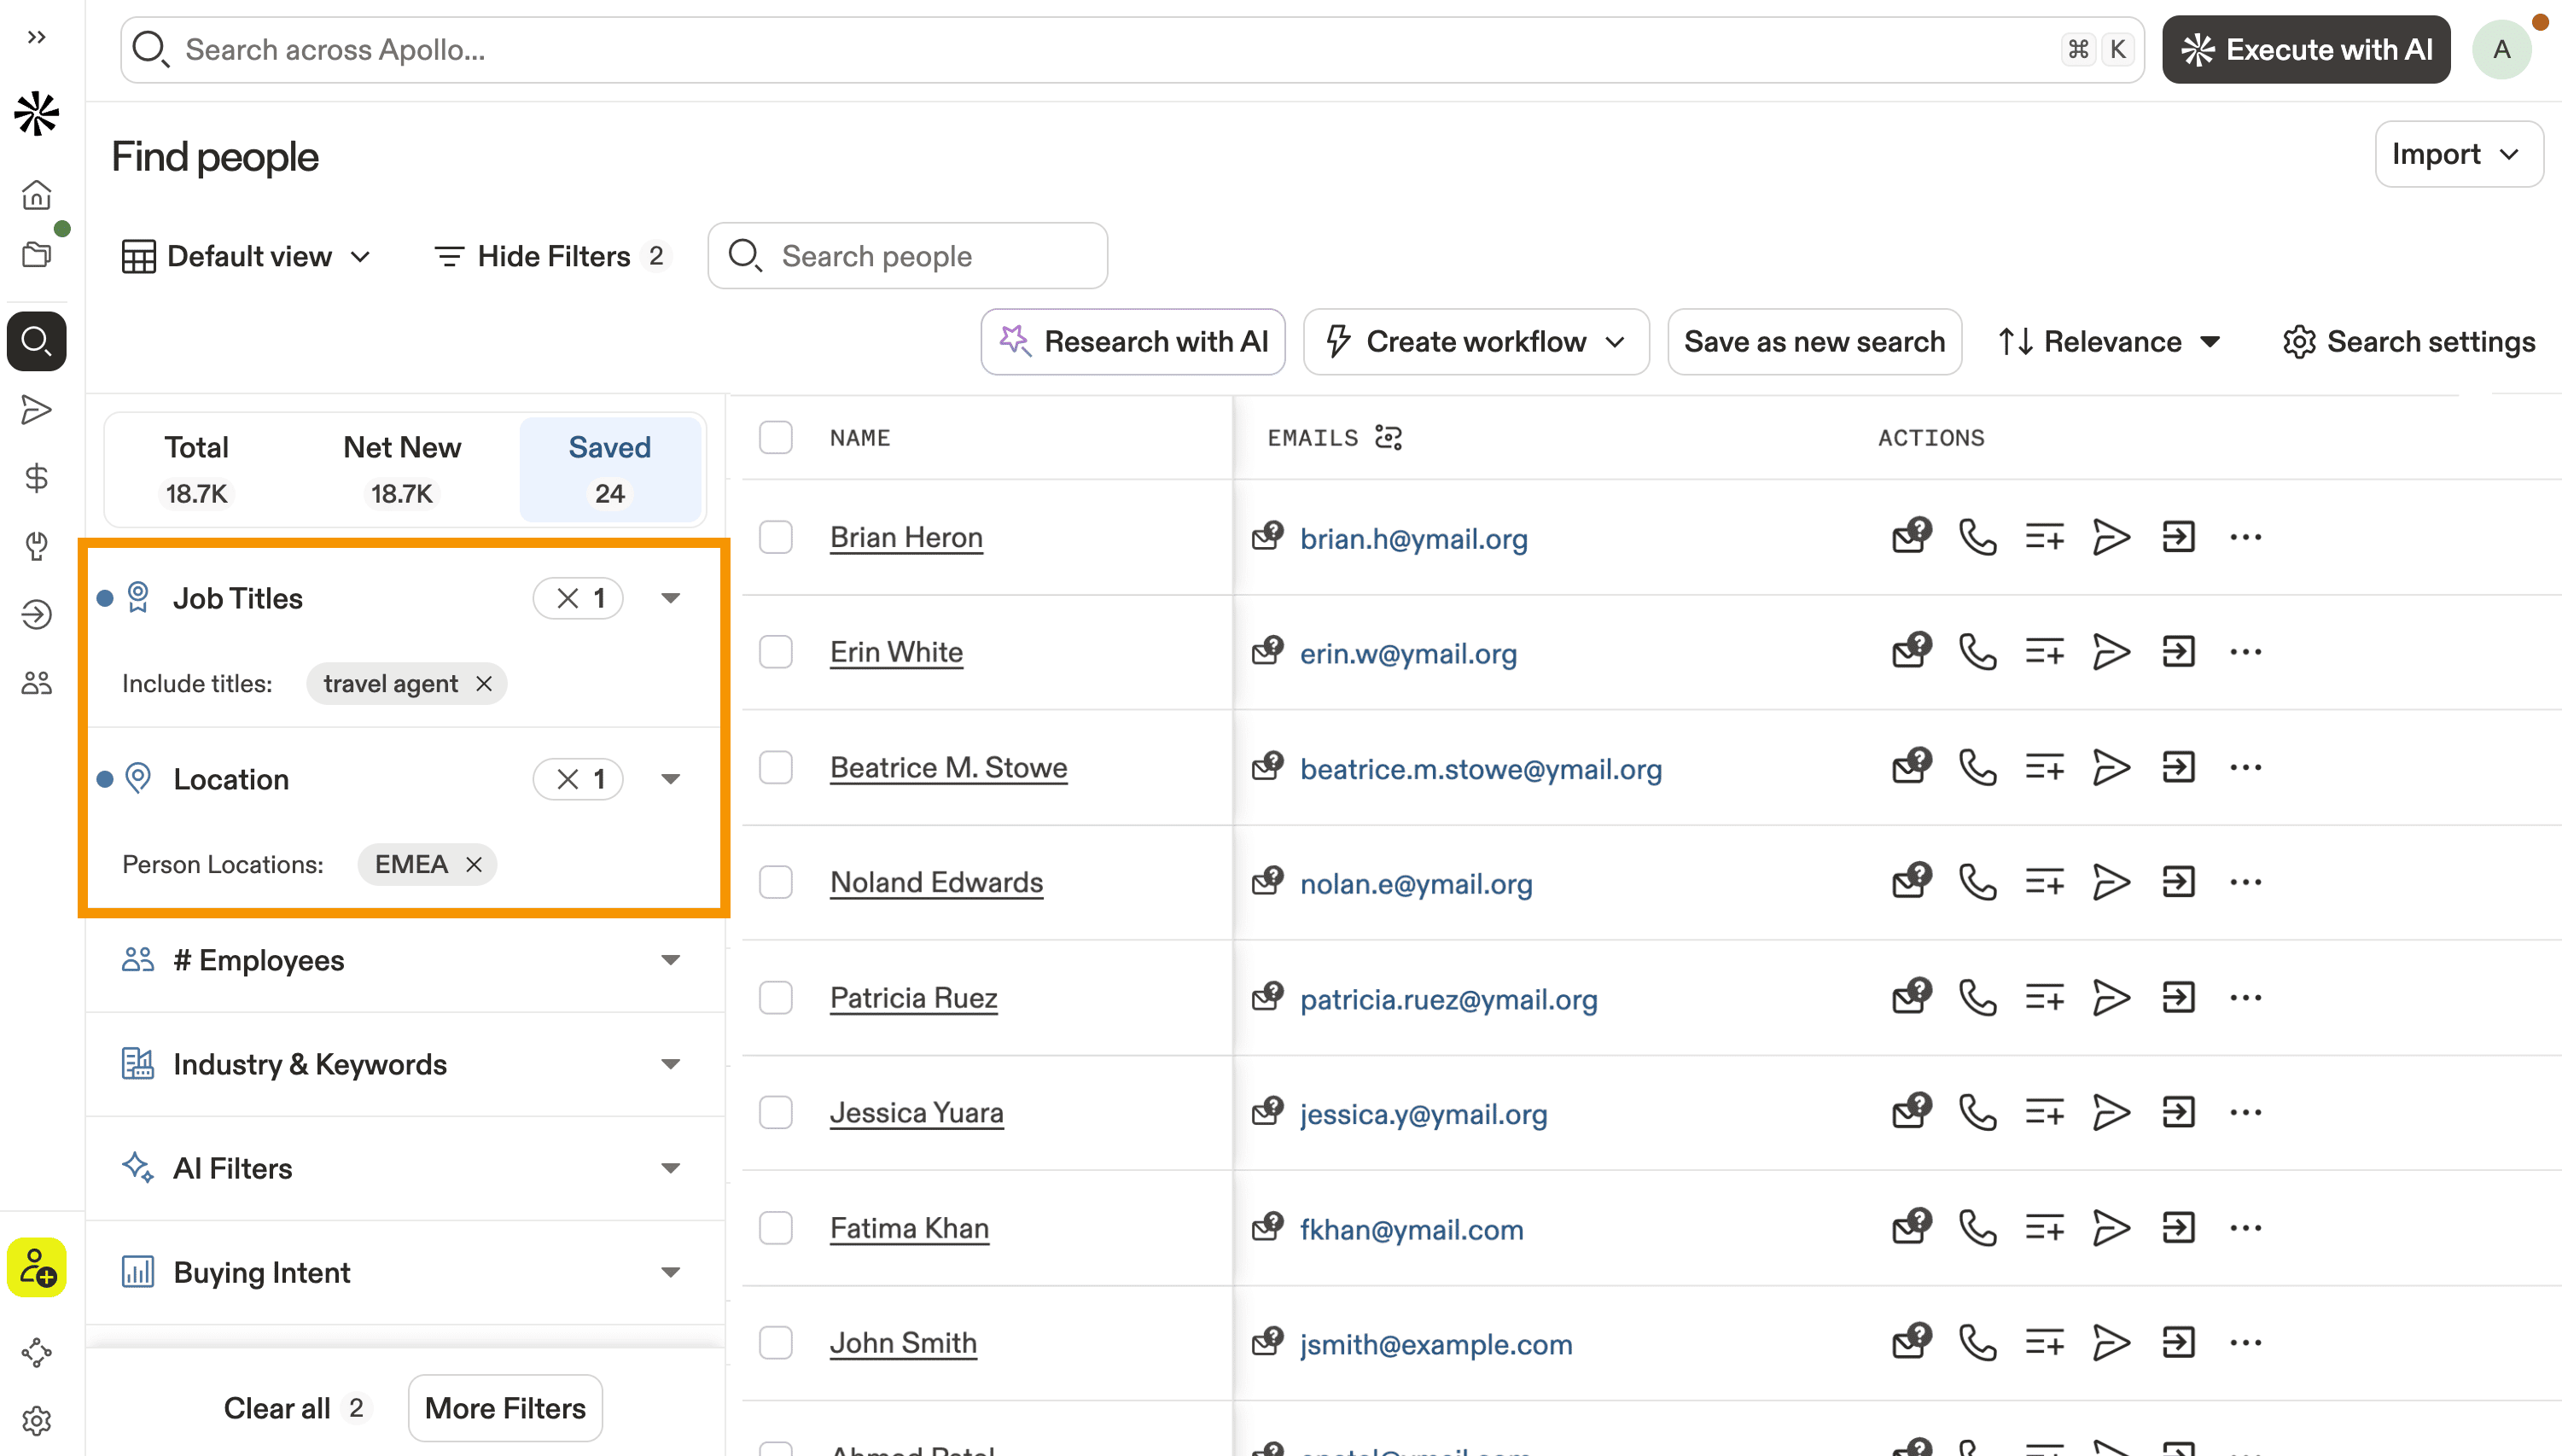Click the email column settings icon

pyautogui.click(x=1389, y=437)
